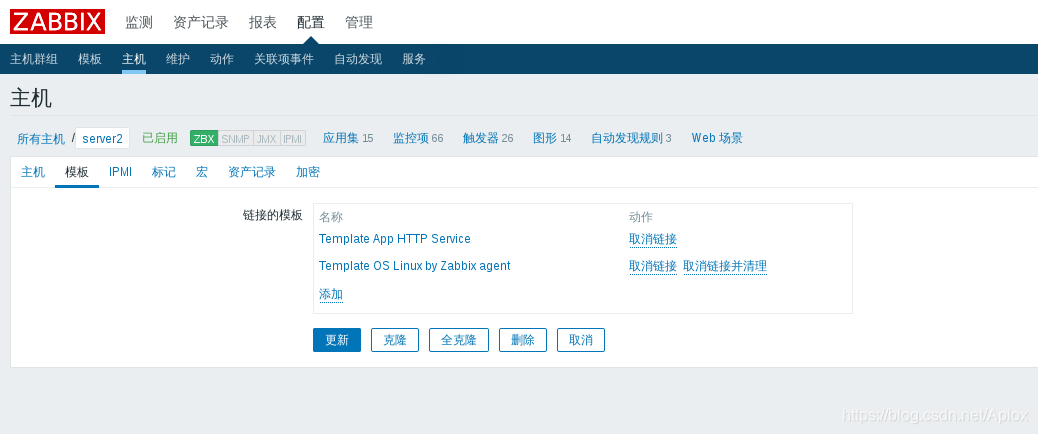Open the 维护 submenu item
The width and height of the screenshot is (1038, 434).
tap(177, 59)
